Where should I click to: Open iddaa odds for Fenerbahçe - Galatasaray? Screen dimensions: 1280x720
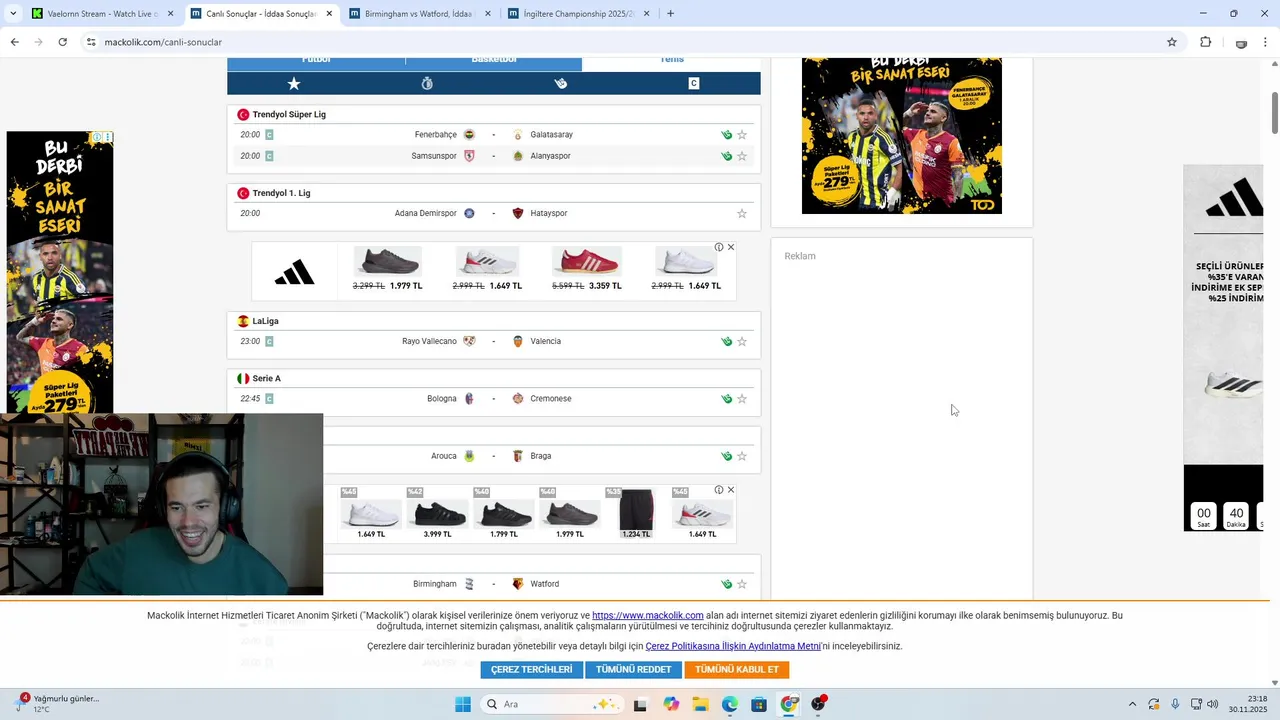point(727,135)
